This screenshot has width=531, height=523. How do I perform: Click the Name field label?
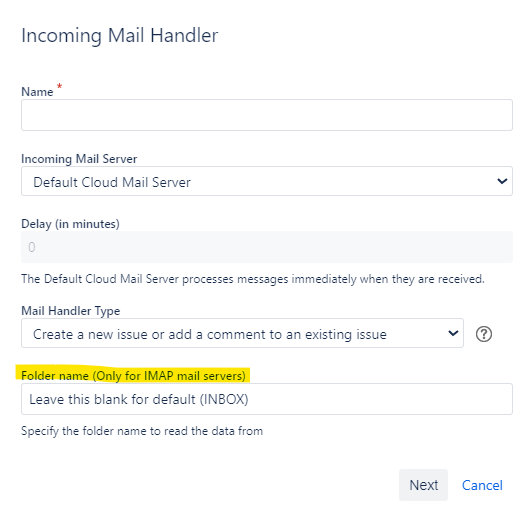coord(37,92)
